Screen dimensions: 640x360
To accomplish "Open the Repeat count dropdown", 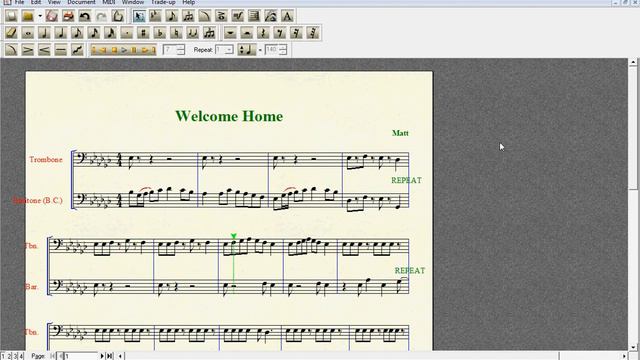I will point(229,50).
